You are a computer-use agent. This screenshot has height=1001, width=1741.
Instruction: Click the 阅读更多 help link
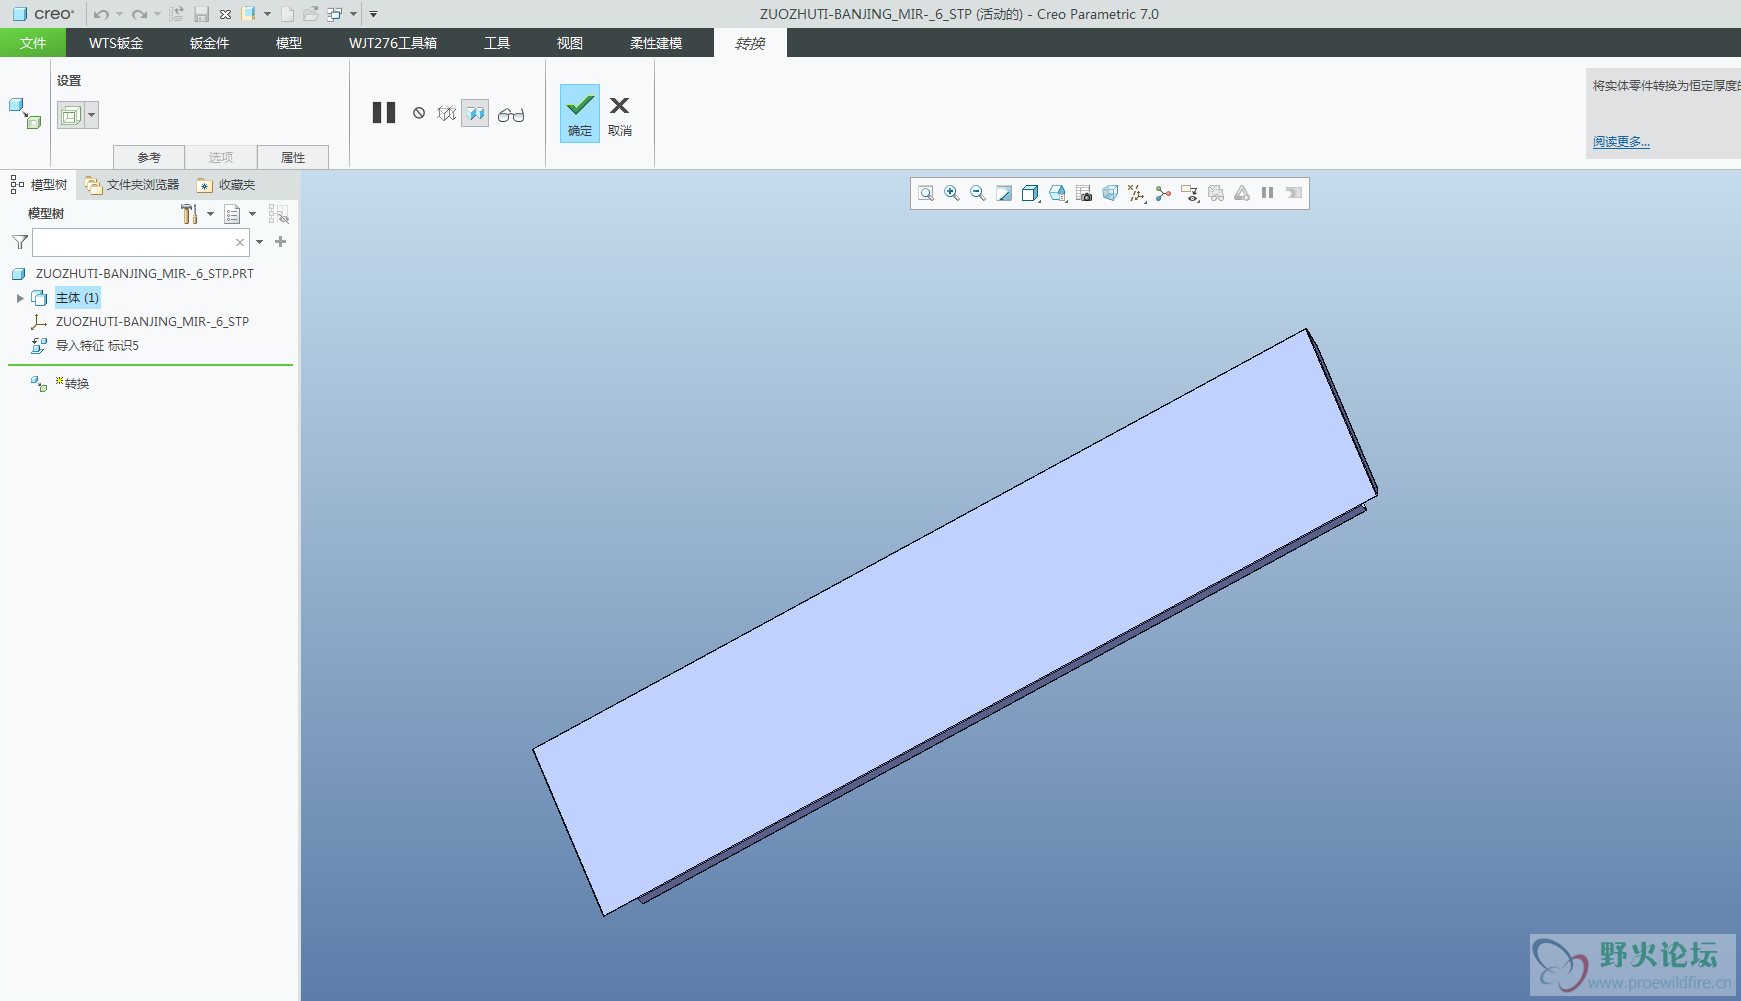1621,142
